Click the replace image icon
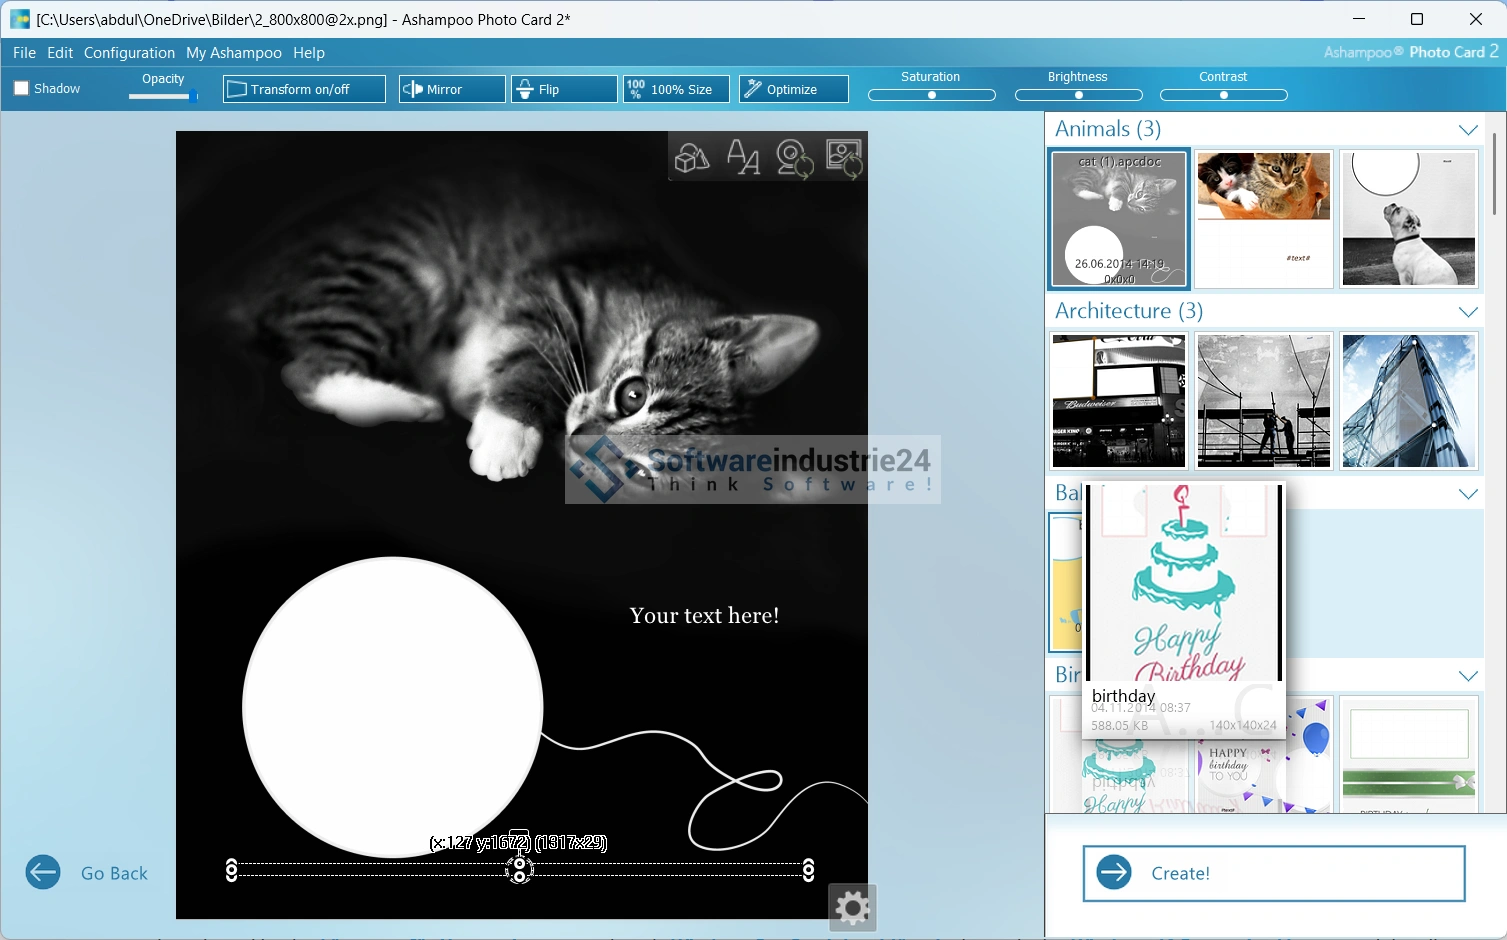The width and height of the screenshot is (1507, 940). (x=844, y=158)
